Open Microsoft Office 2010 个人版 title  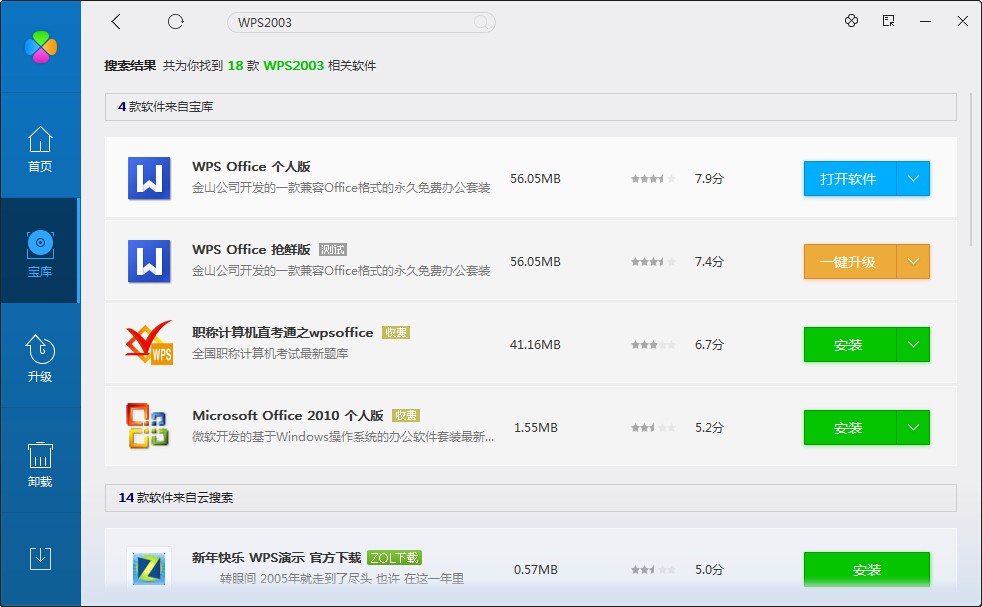coord(287,415)
